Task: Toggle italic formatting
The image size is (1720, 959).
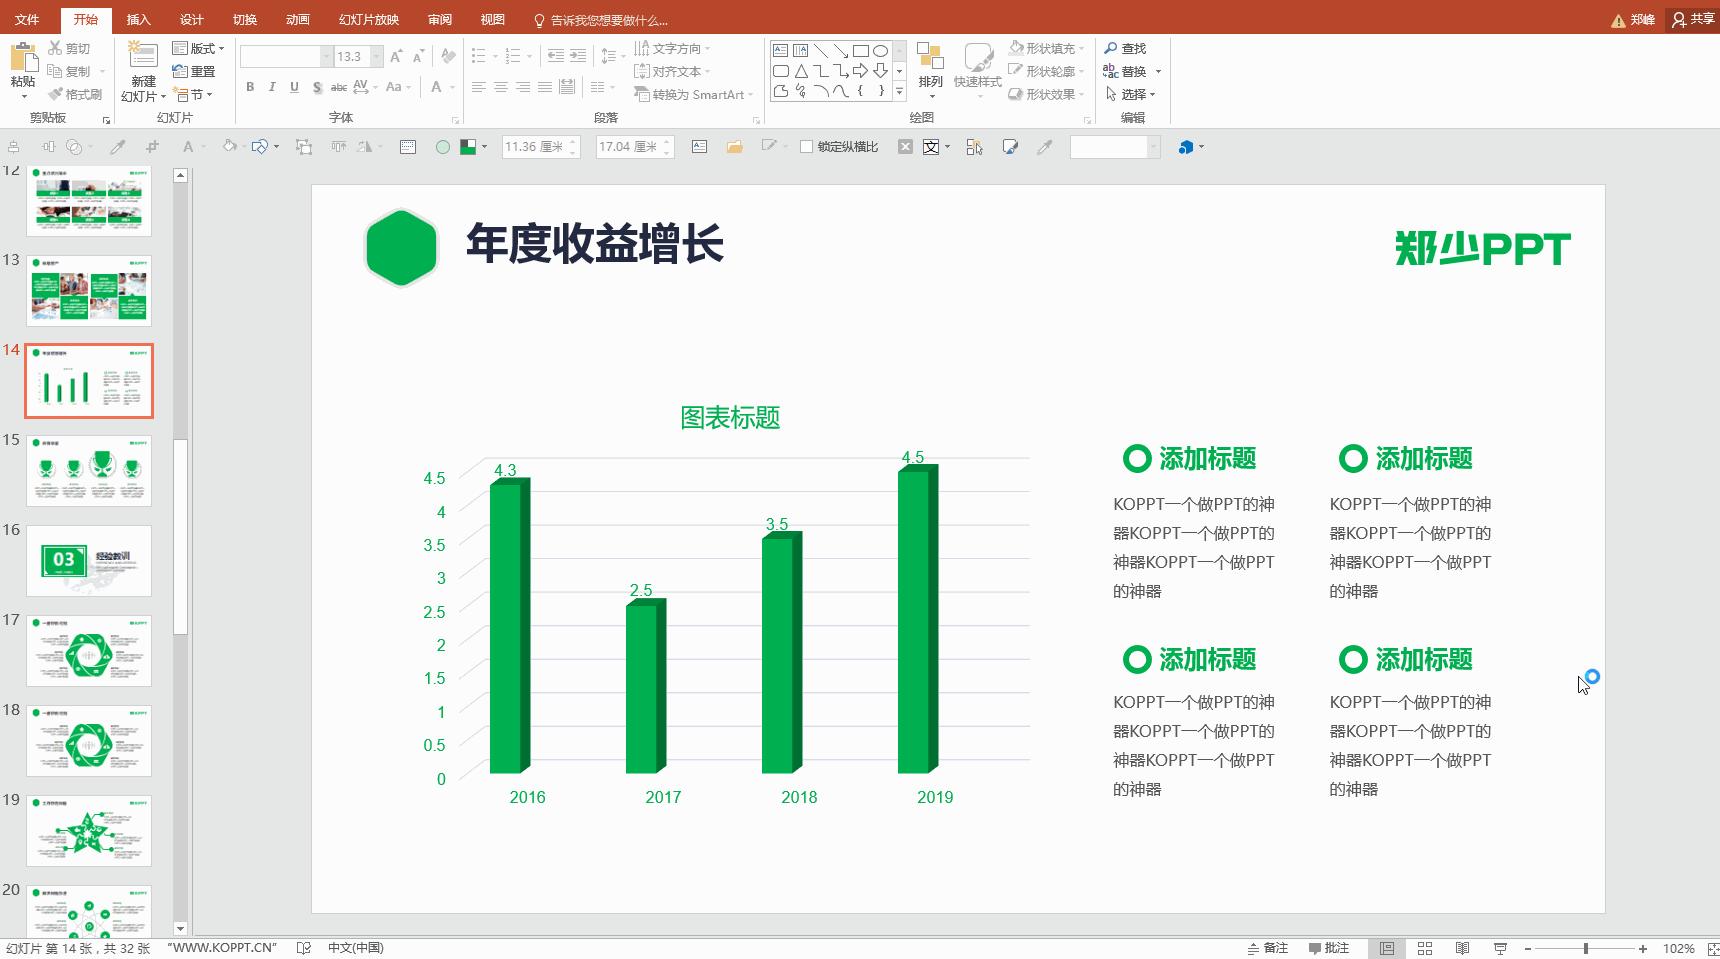Action: (x=271, y=88)
